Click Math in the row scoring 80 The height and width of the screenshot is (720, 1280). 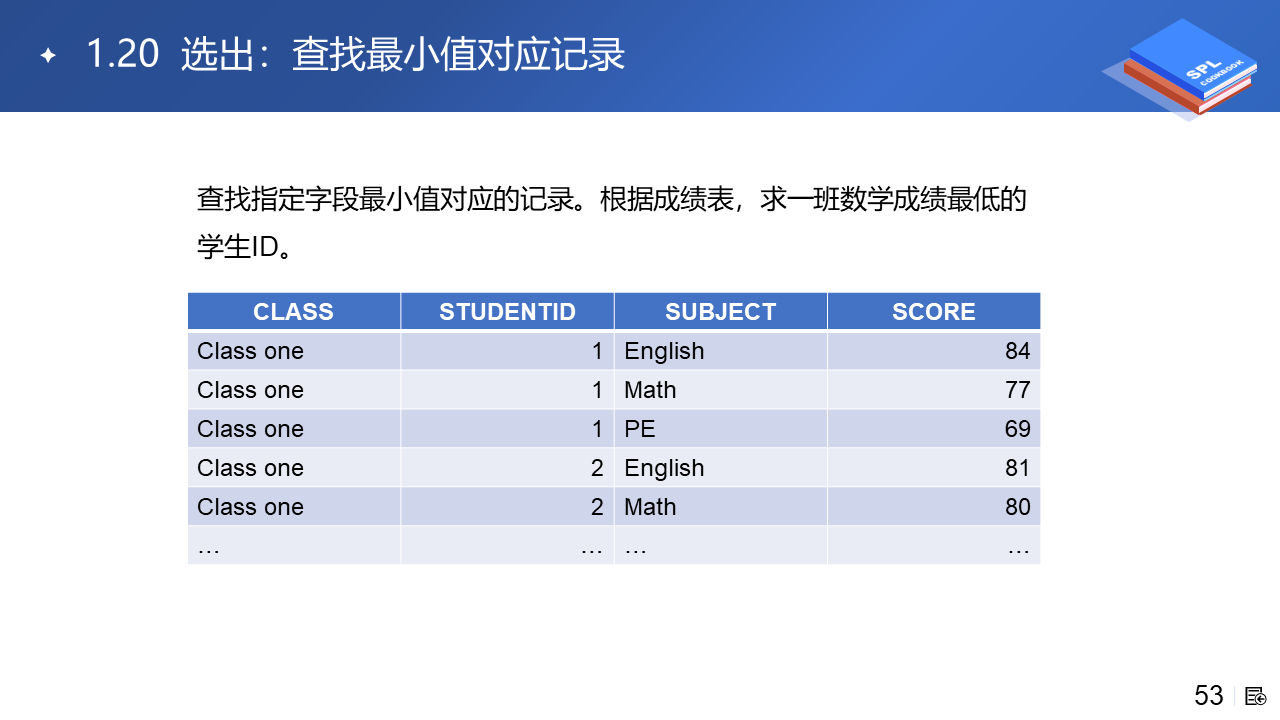pos(721,507)
